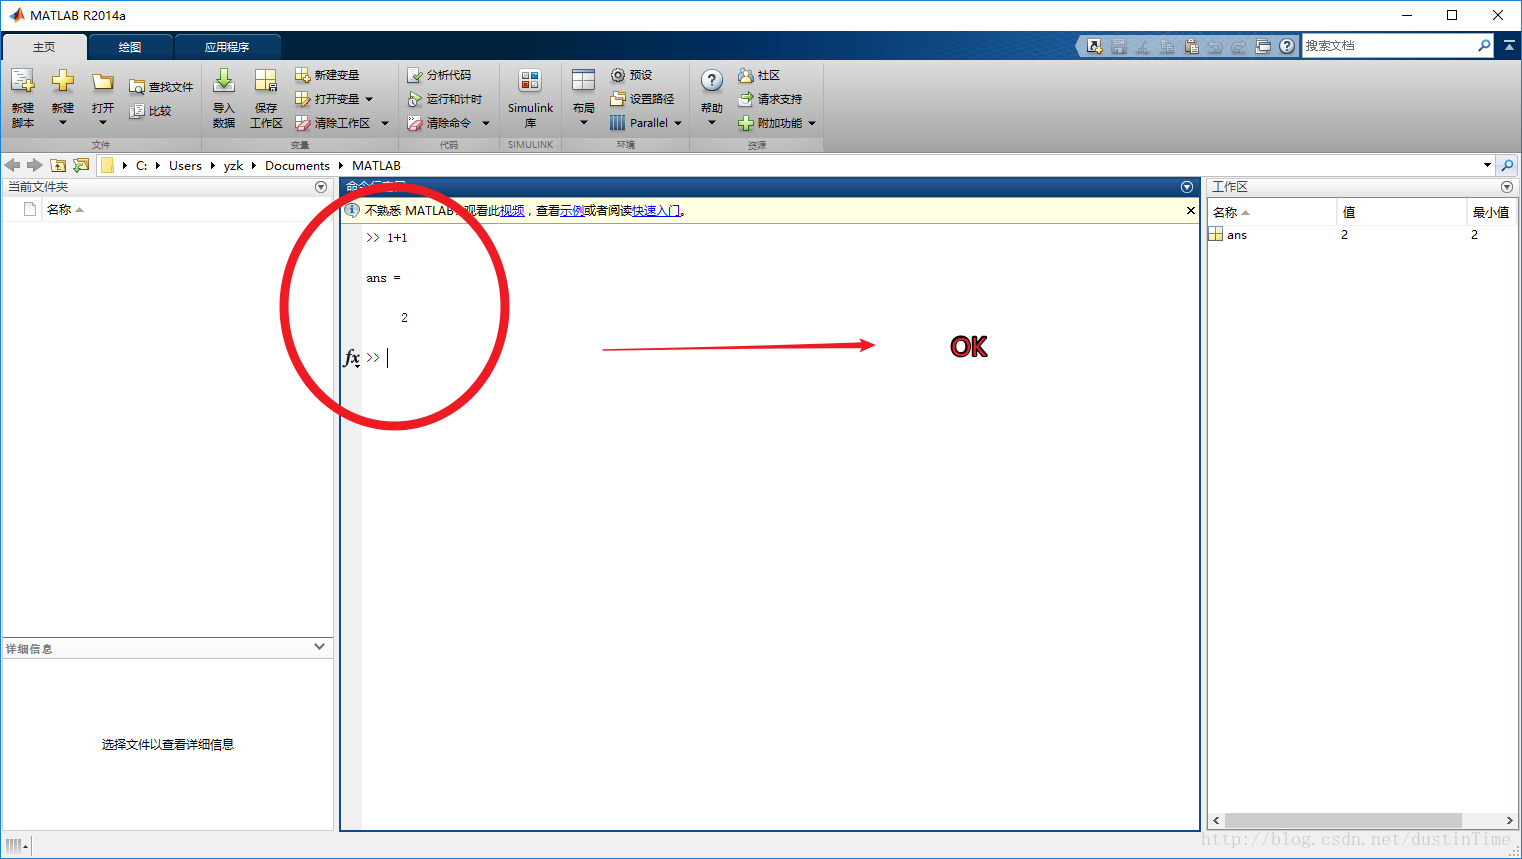Click the browse for folder icon
Screen dimensions: 1522x859
(81, 165)
